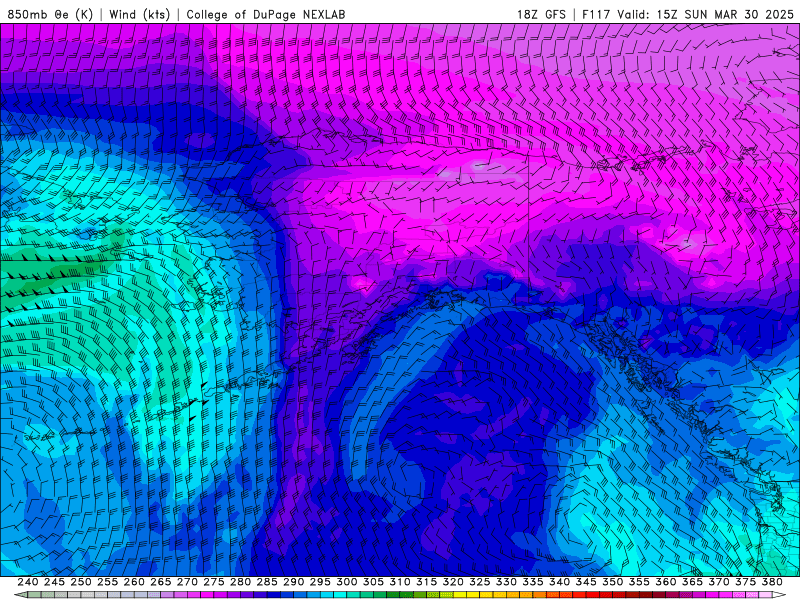This screenshot has width=800, height=600.
Task: Click the 345 colorbar scale value
Action: (586, 582)
